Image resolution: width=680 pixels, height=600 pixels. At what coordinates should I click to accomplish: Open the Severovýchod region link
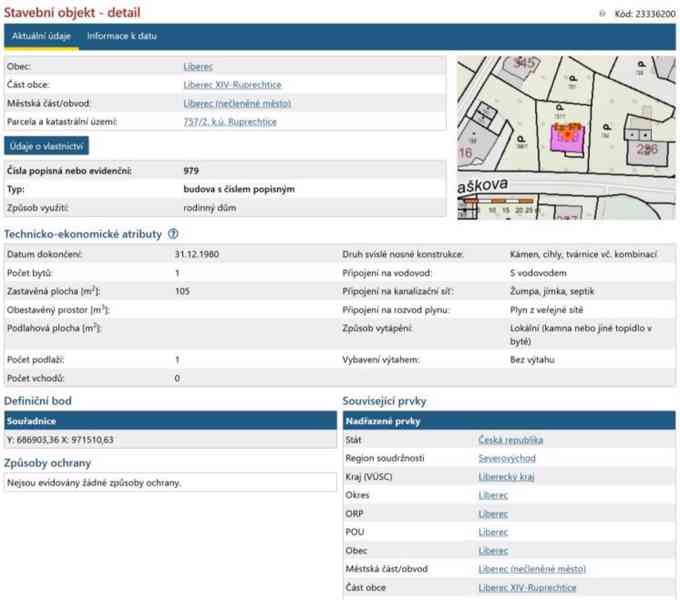(x=507, y=459)
